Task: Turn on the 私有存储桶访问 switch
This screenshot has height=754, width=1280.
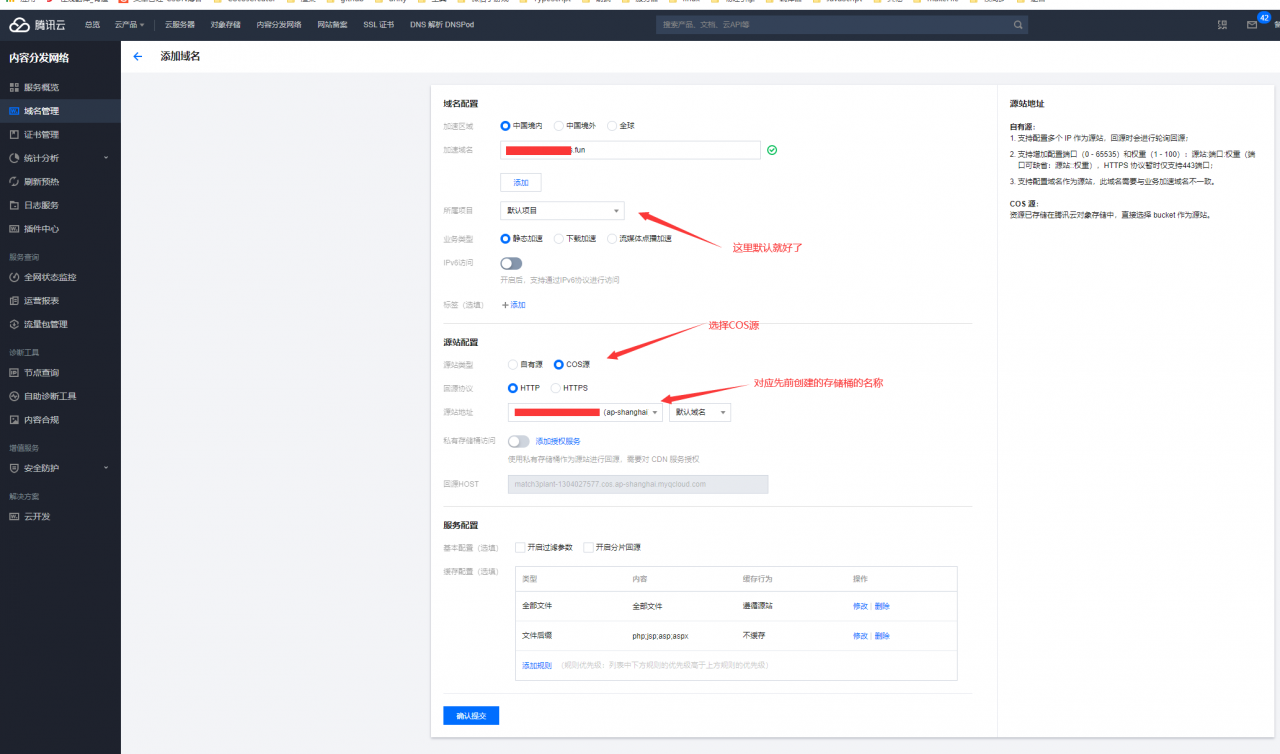Action: click(x=518, y=441)
